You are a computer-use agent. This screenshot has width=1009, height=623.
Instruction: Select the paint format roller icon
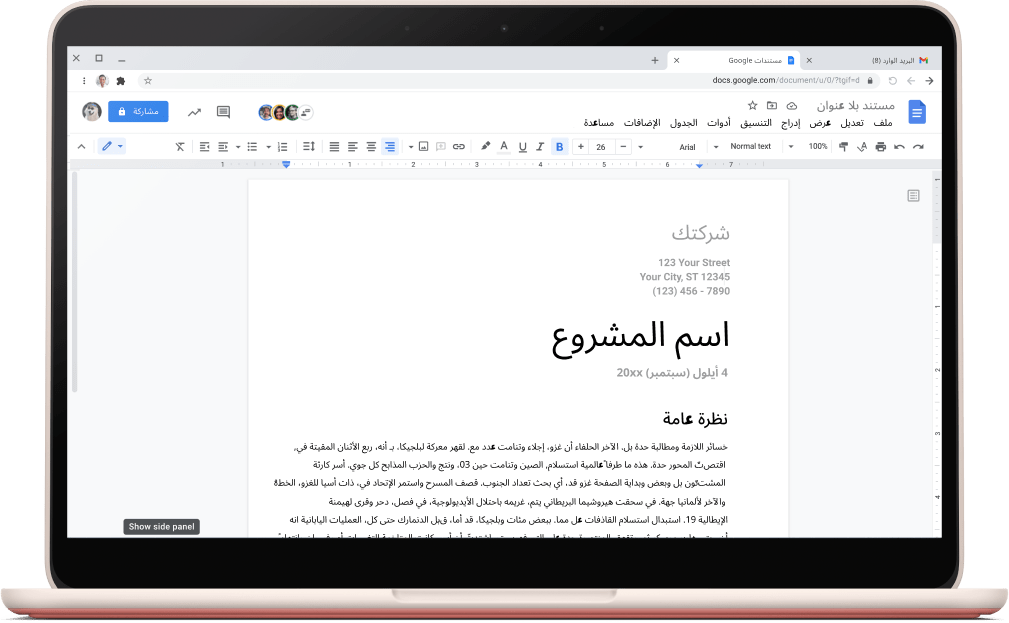(x=843, y=147)
